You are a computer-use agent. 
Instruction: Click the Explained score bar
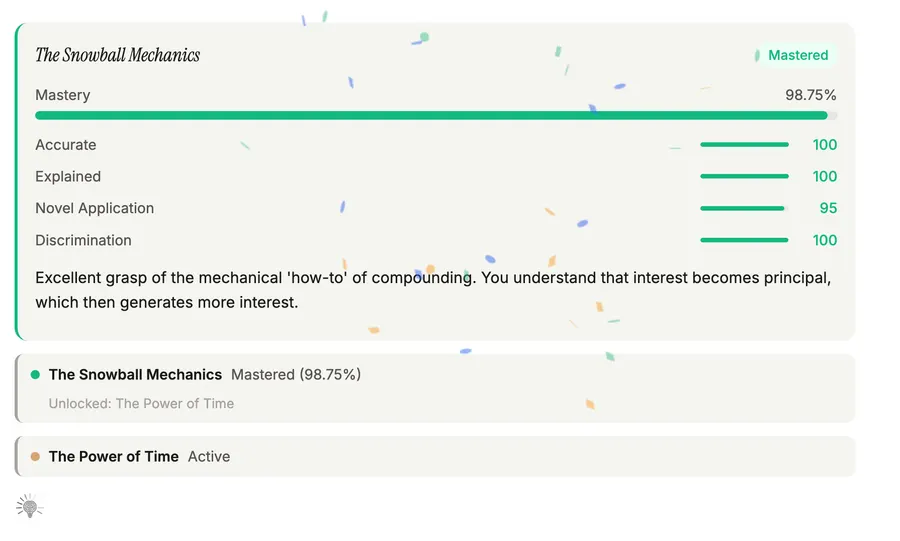coord(744,176)
